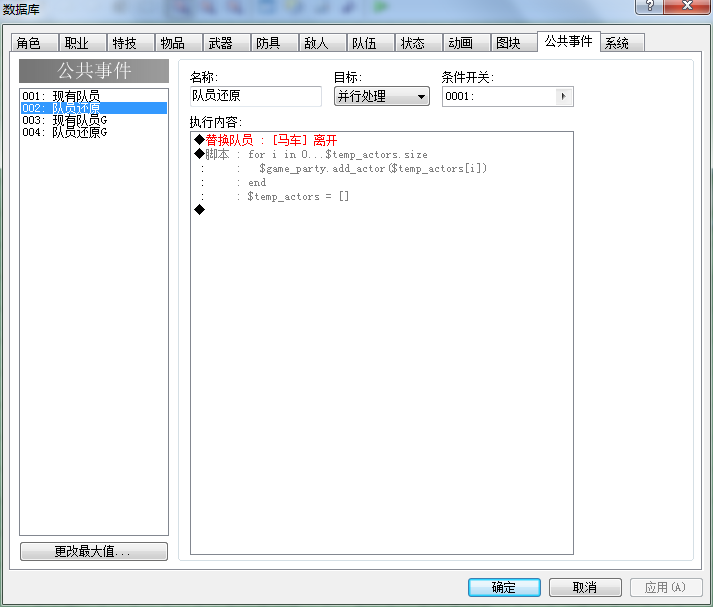Go to the 动画 tab
Image resolution: width=713 pixels, height=607 pixels.
click(x=467, y=43)
